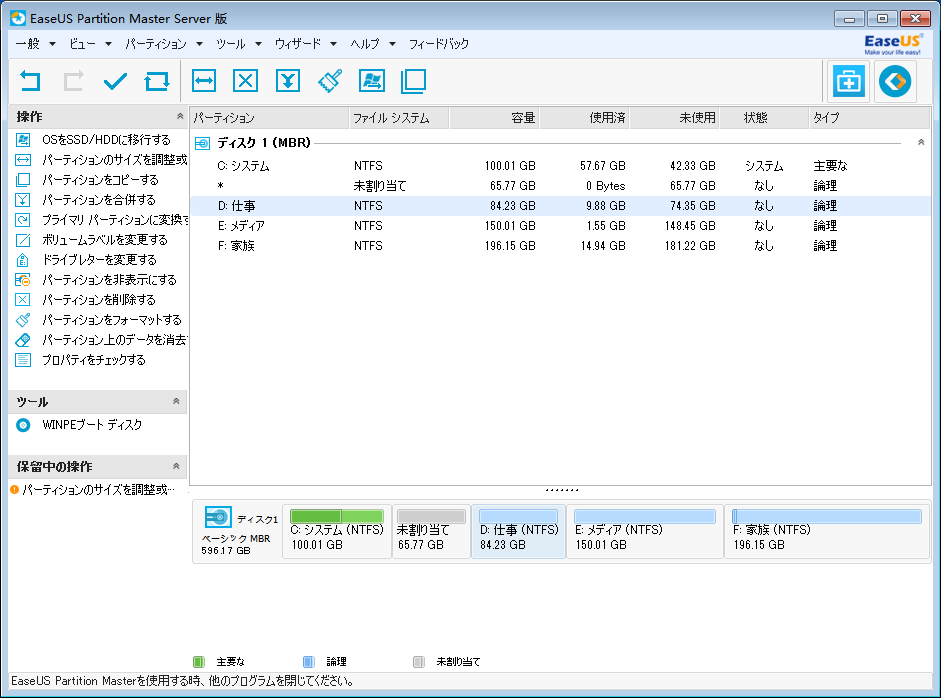Screen dimensions: 941x698
Task: Open the パーティション menu dropdown arrow
Action: pyautogui.click(x=199, y=44)
